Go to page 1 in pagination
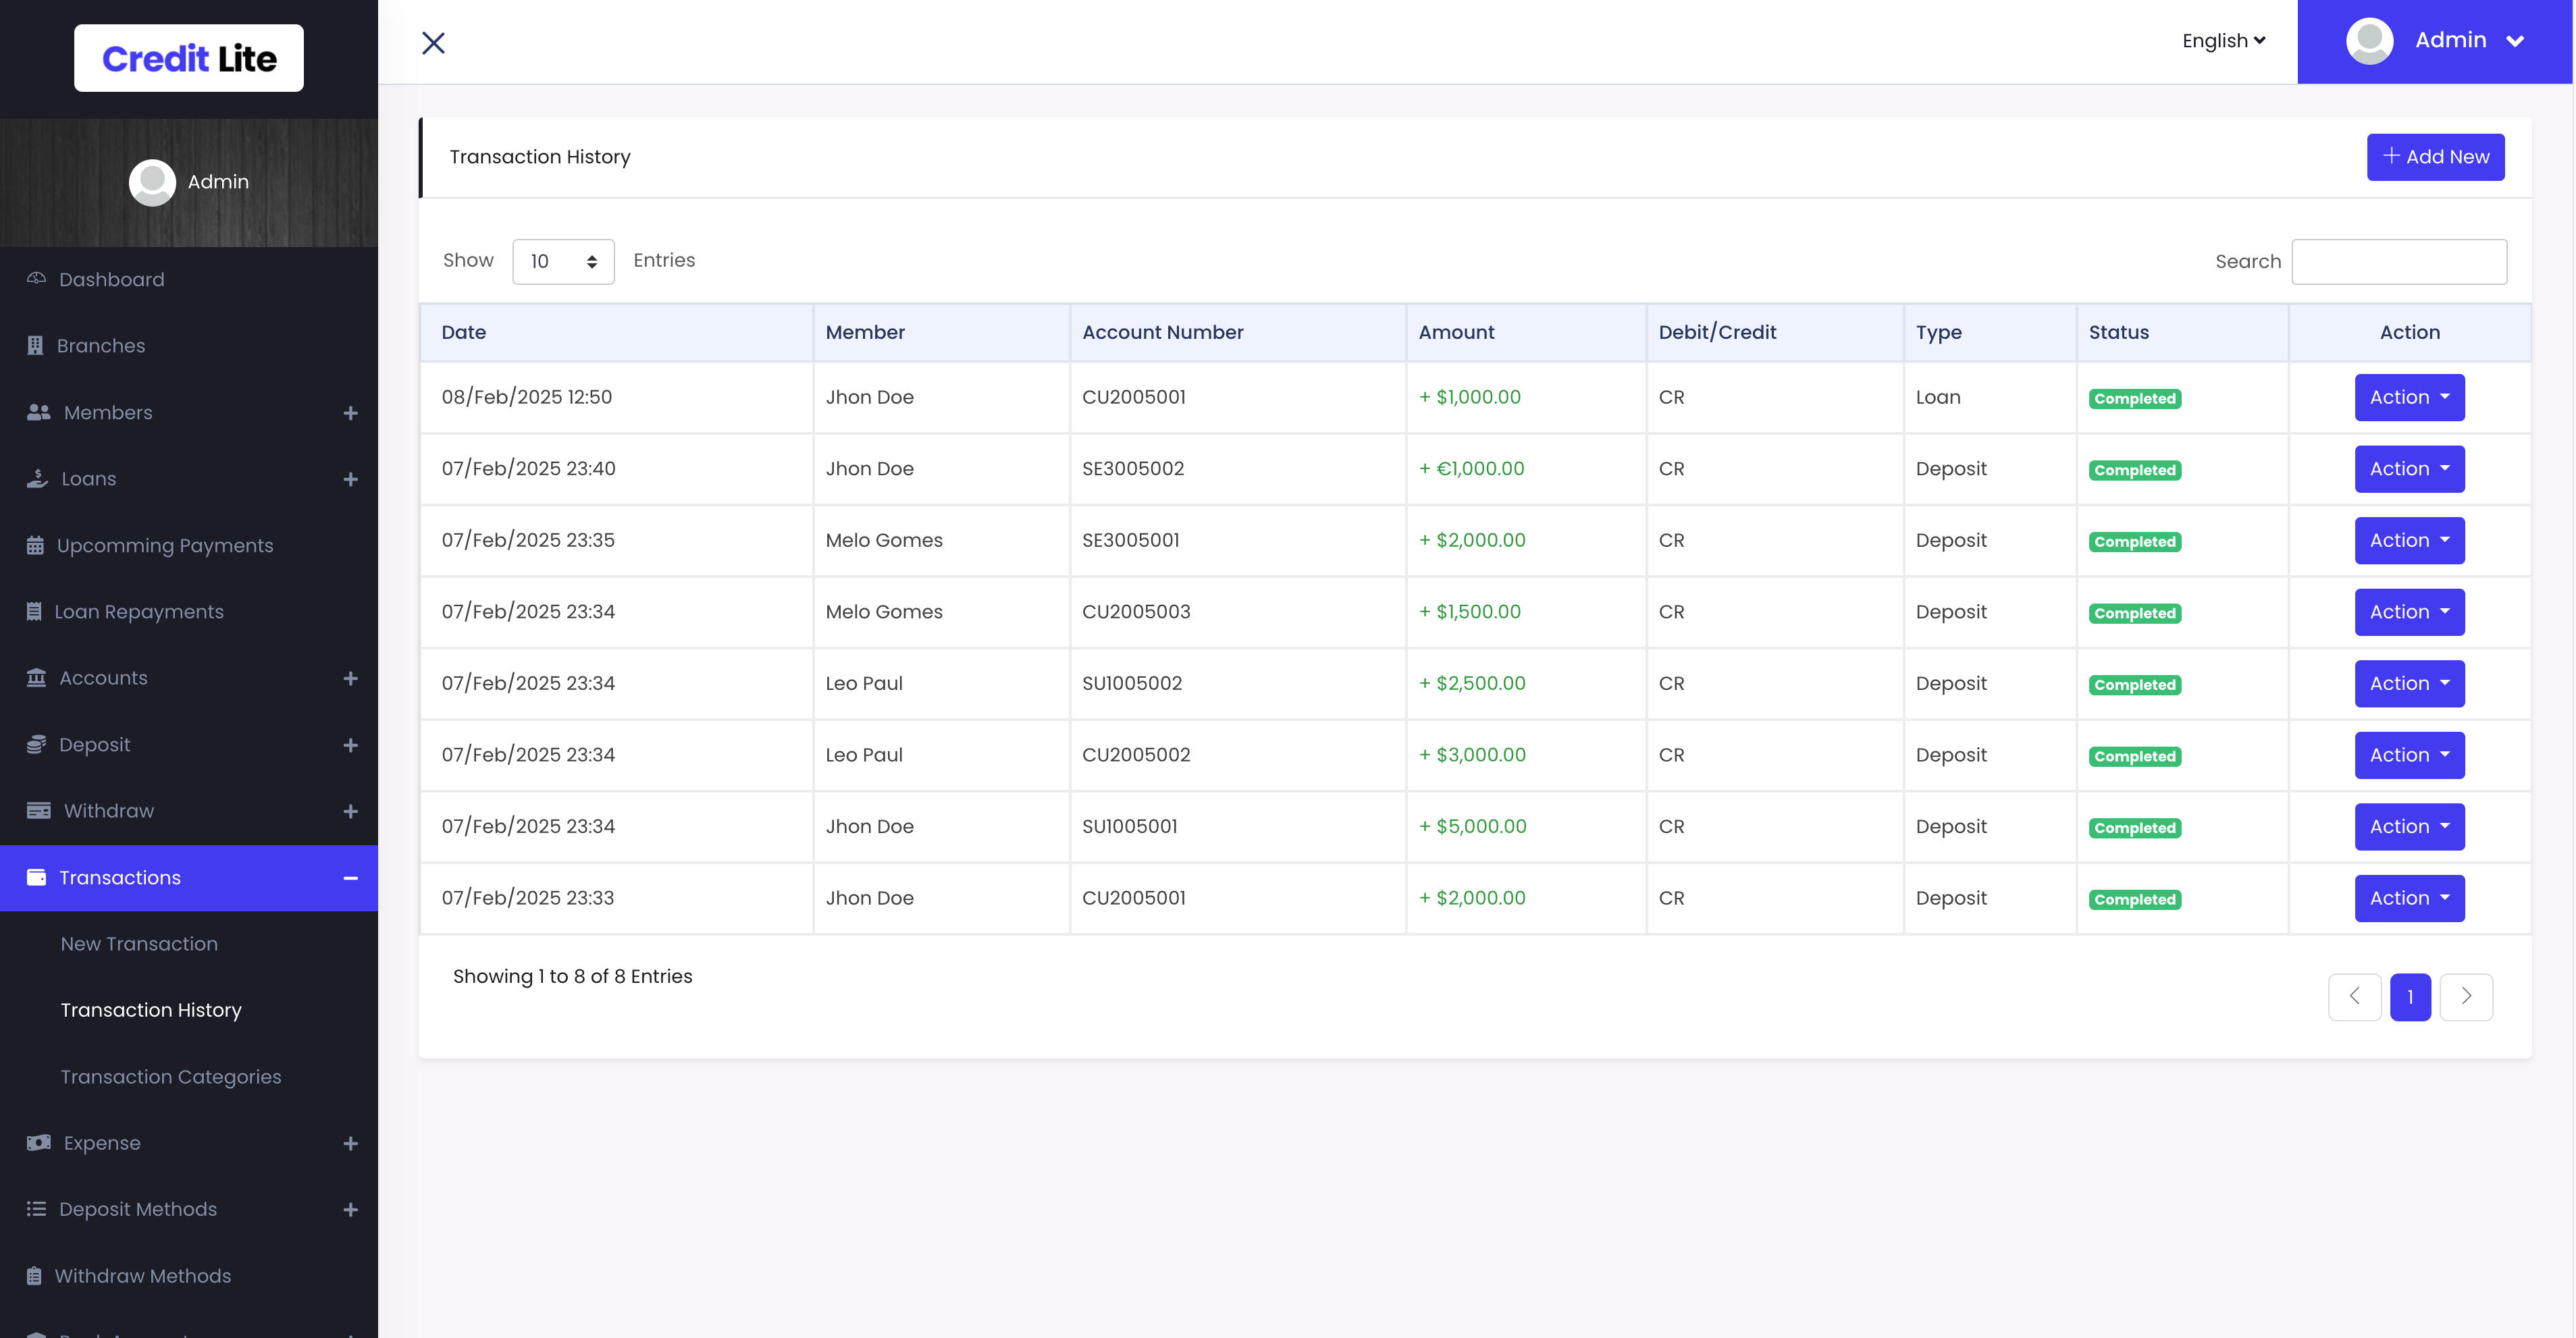The height and width of the screenshot is (1338, 2576). coord(2409,996)
